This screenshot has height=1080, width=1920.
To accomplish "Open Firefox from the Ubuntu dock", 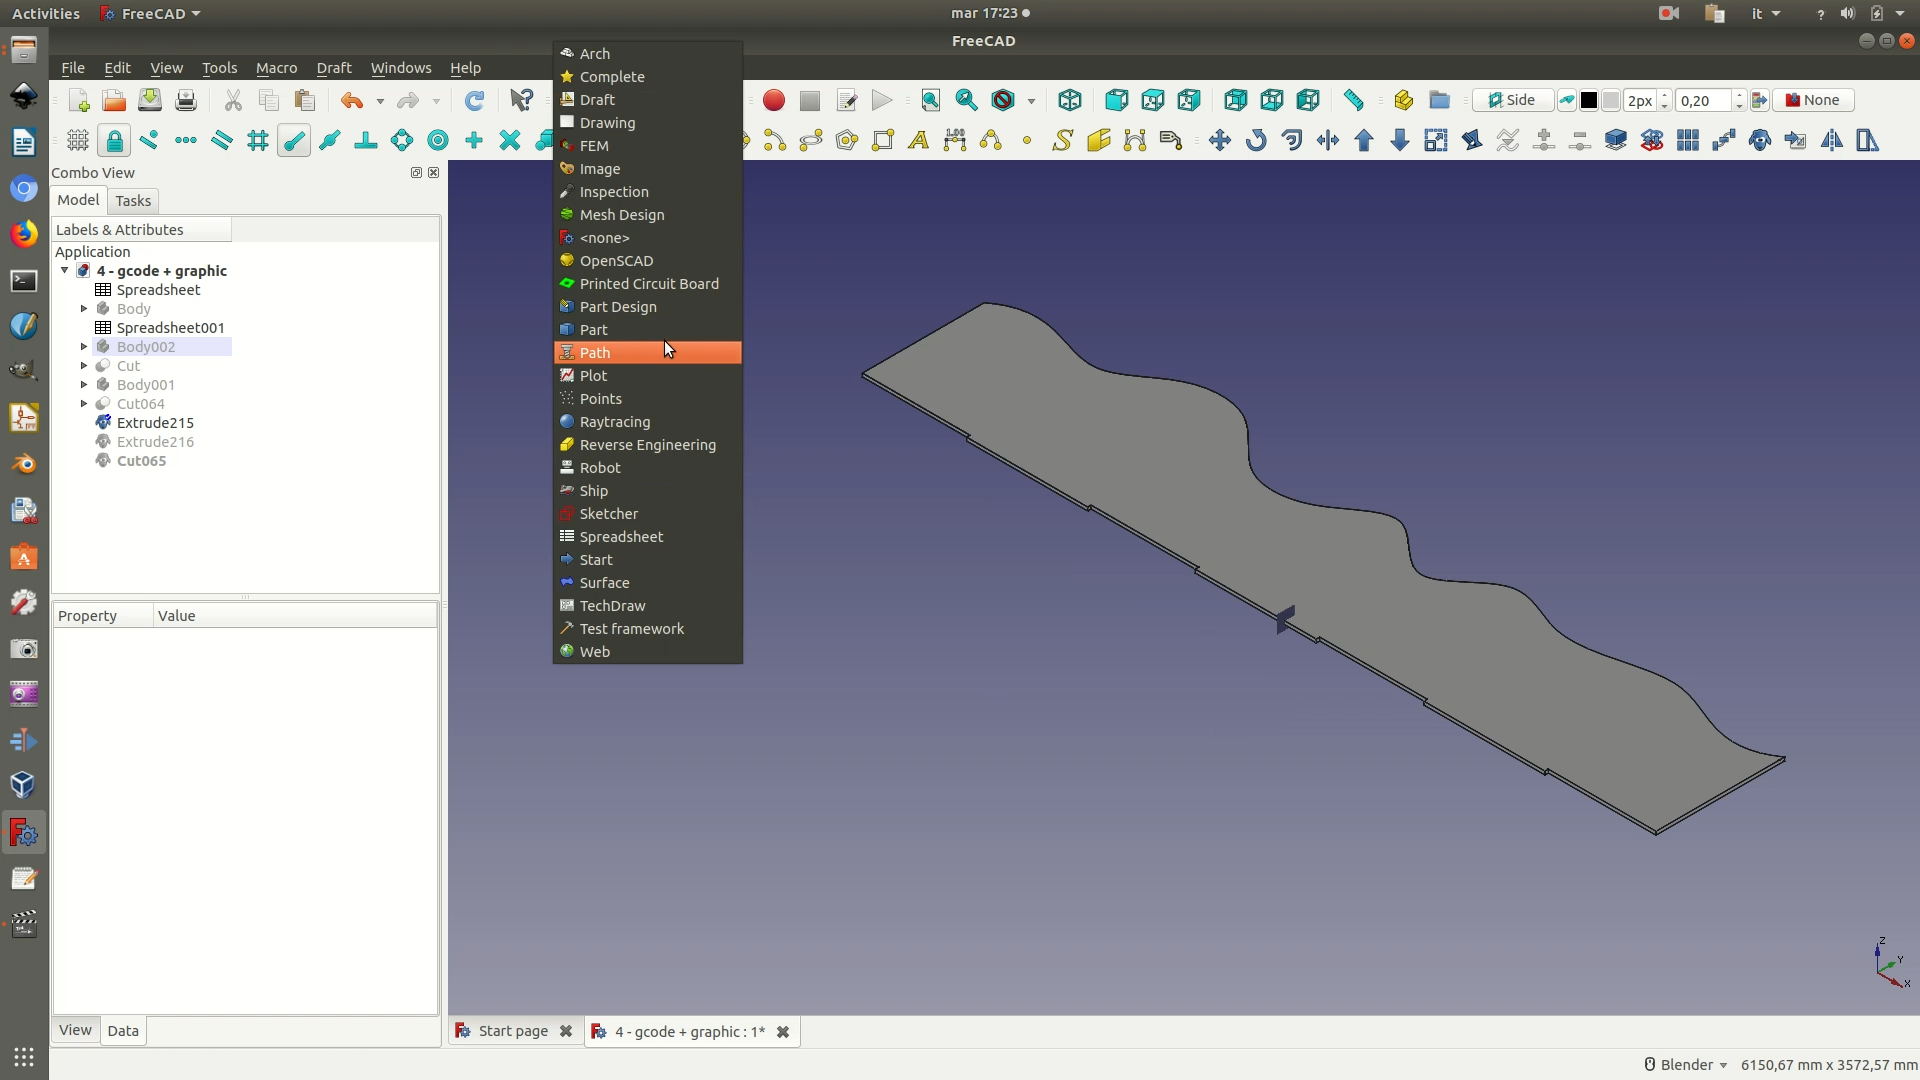I will click(x=24, y=234).
